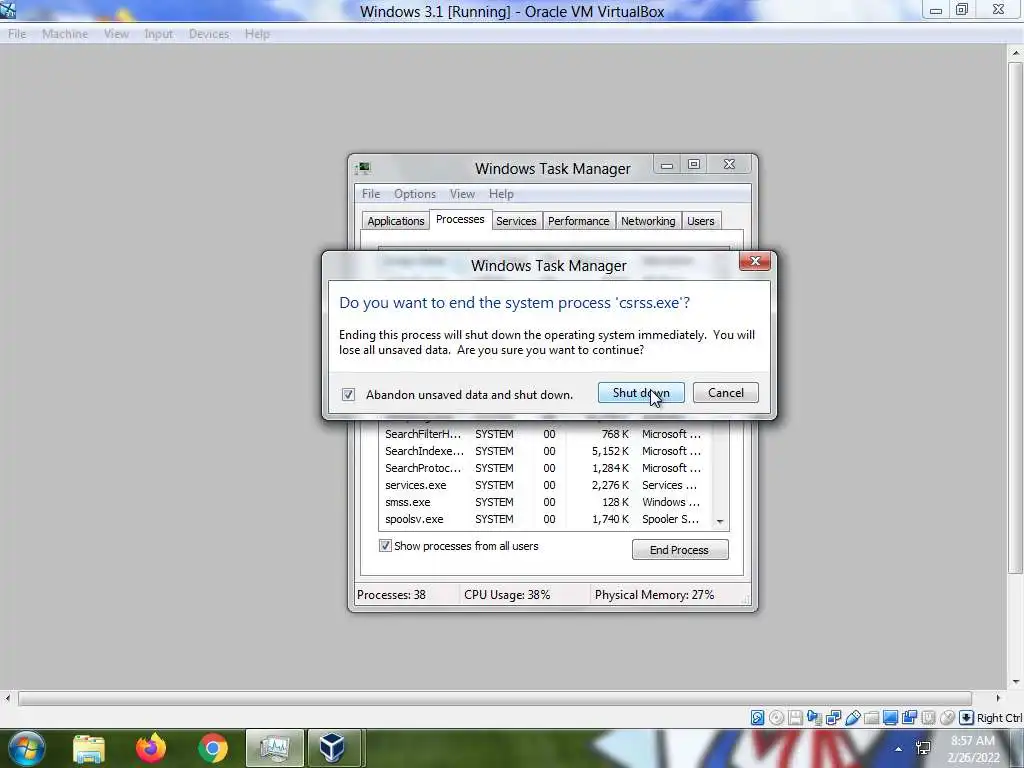Image resolution: width=1024 pixels, height=768 pixels.
Task: Switch to the Services tab
Action: (x=516, y=221)
